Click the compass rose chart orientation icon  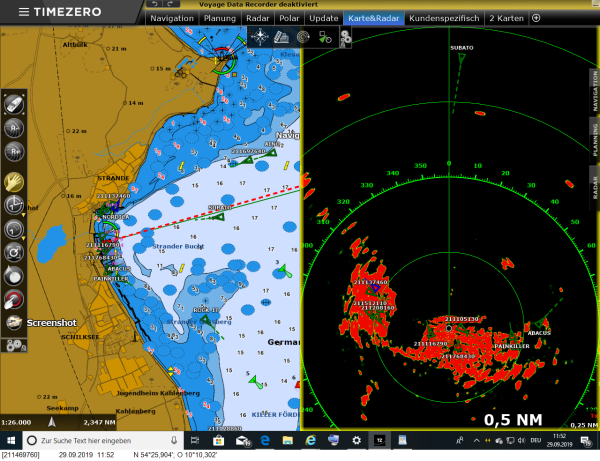[259, 37]
